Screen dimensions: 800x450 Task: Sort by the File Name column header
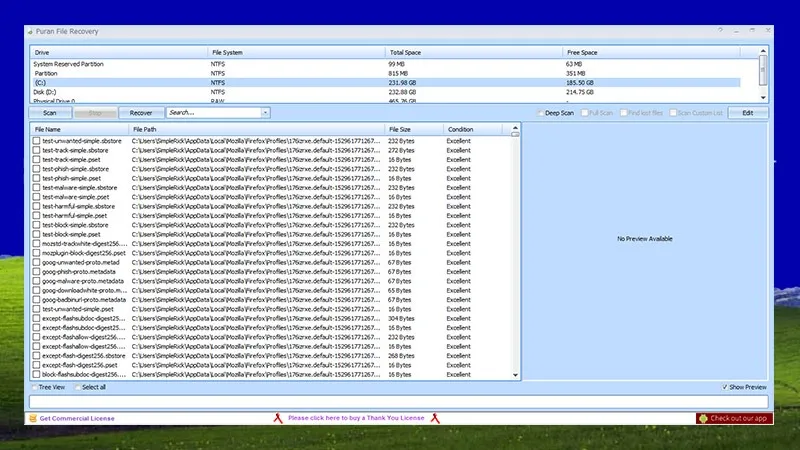pyautogui.click(x=79, y=130)
